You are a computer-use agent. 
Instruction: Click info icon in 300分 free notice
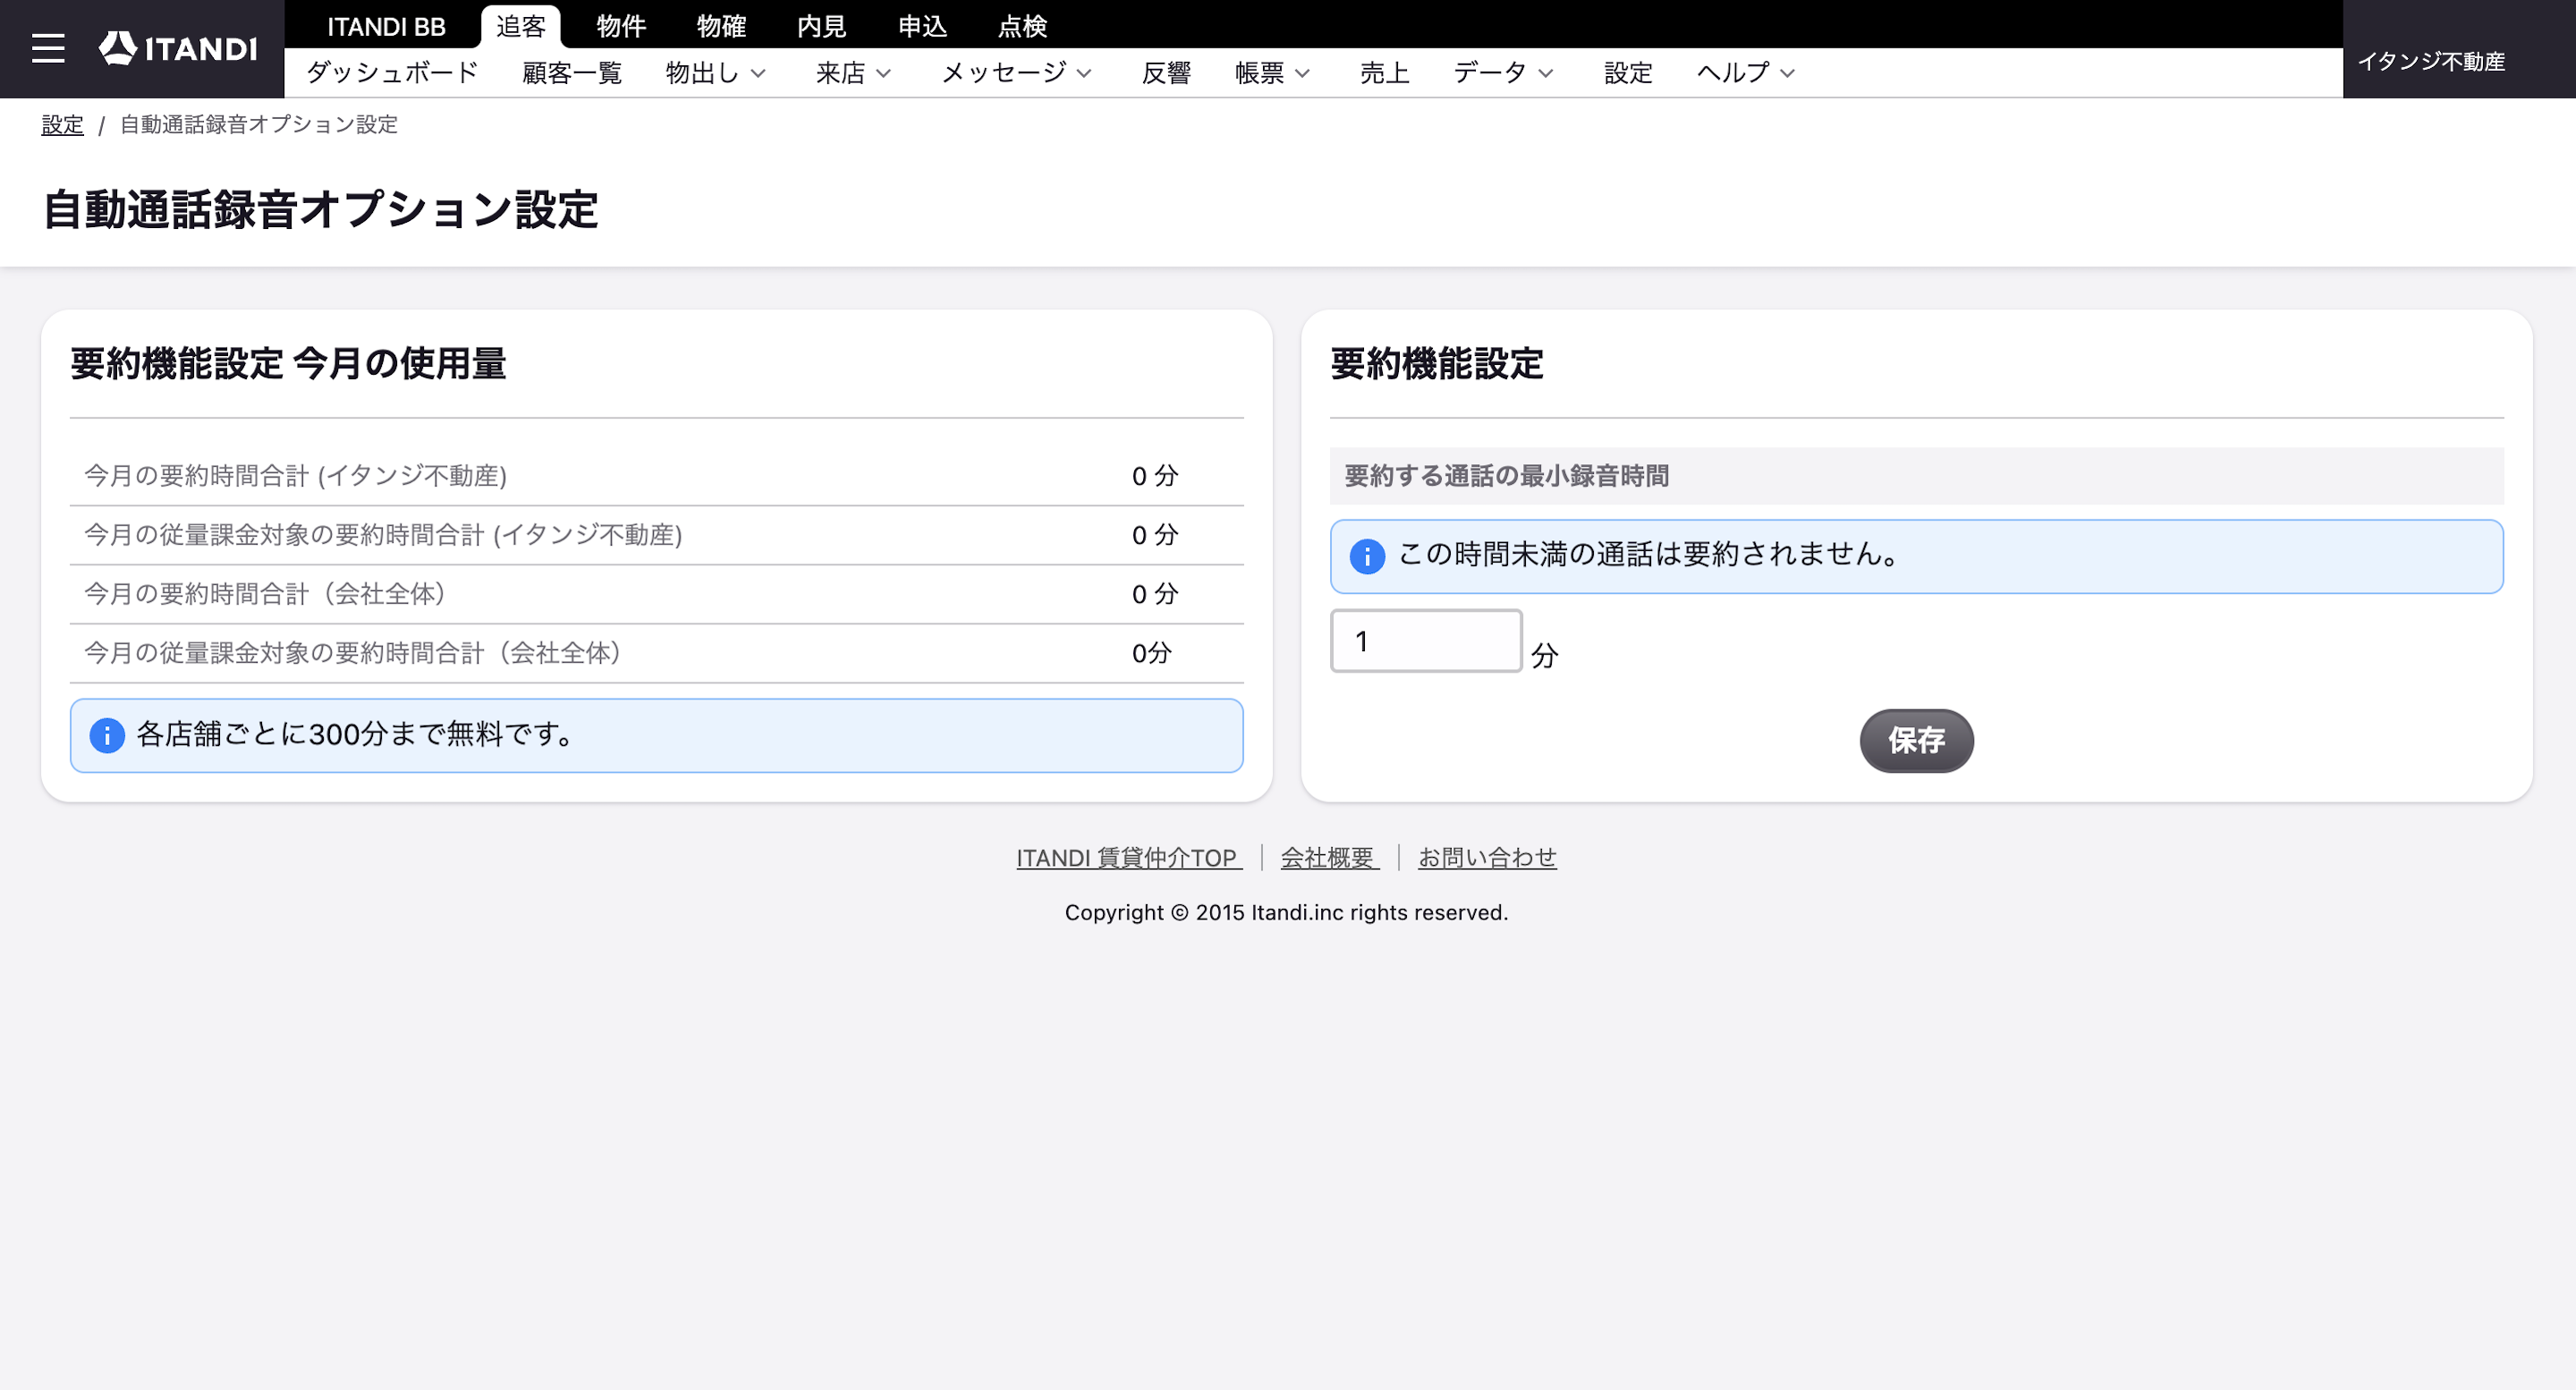click(x=107, y=735)
